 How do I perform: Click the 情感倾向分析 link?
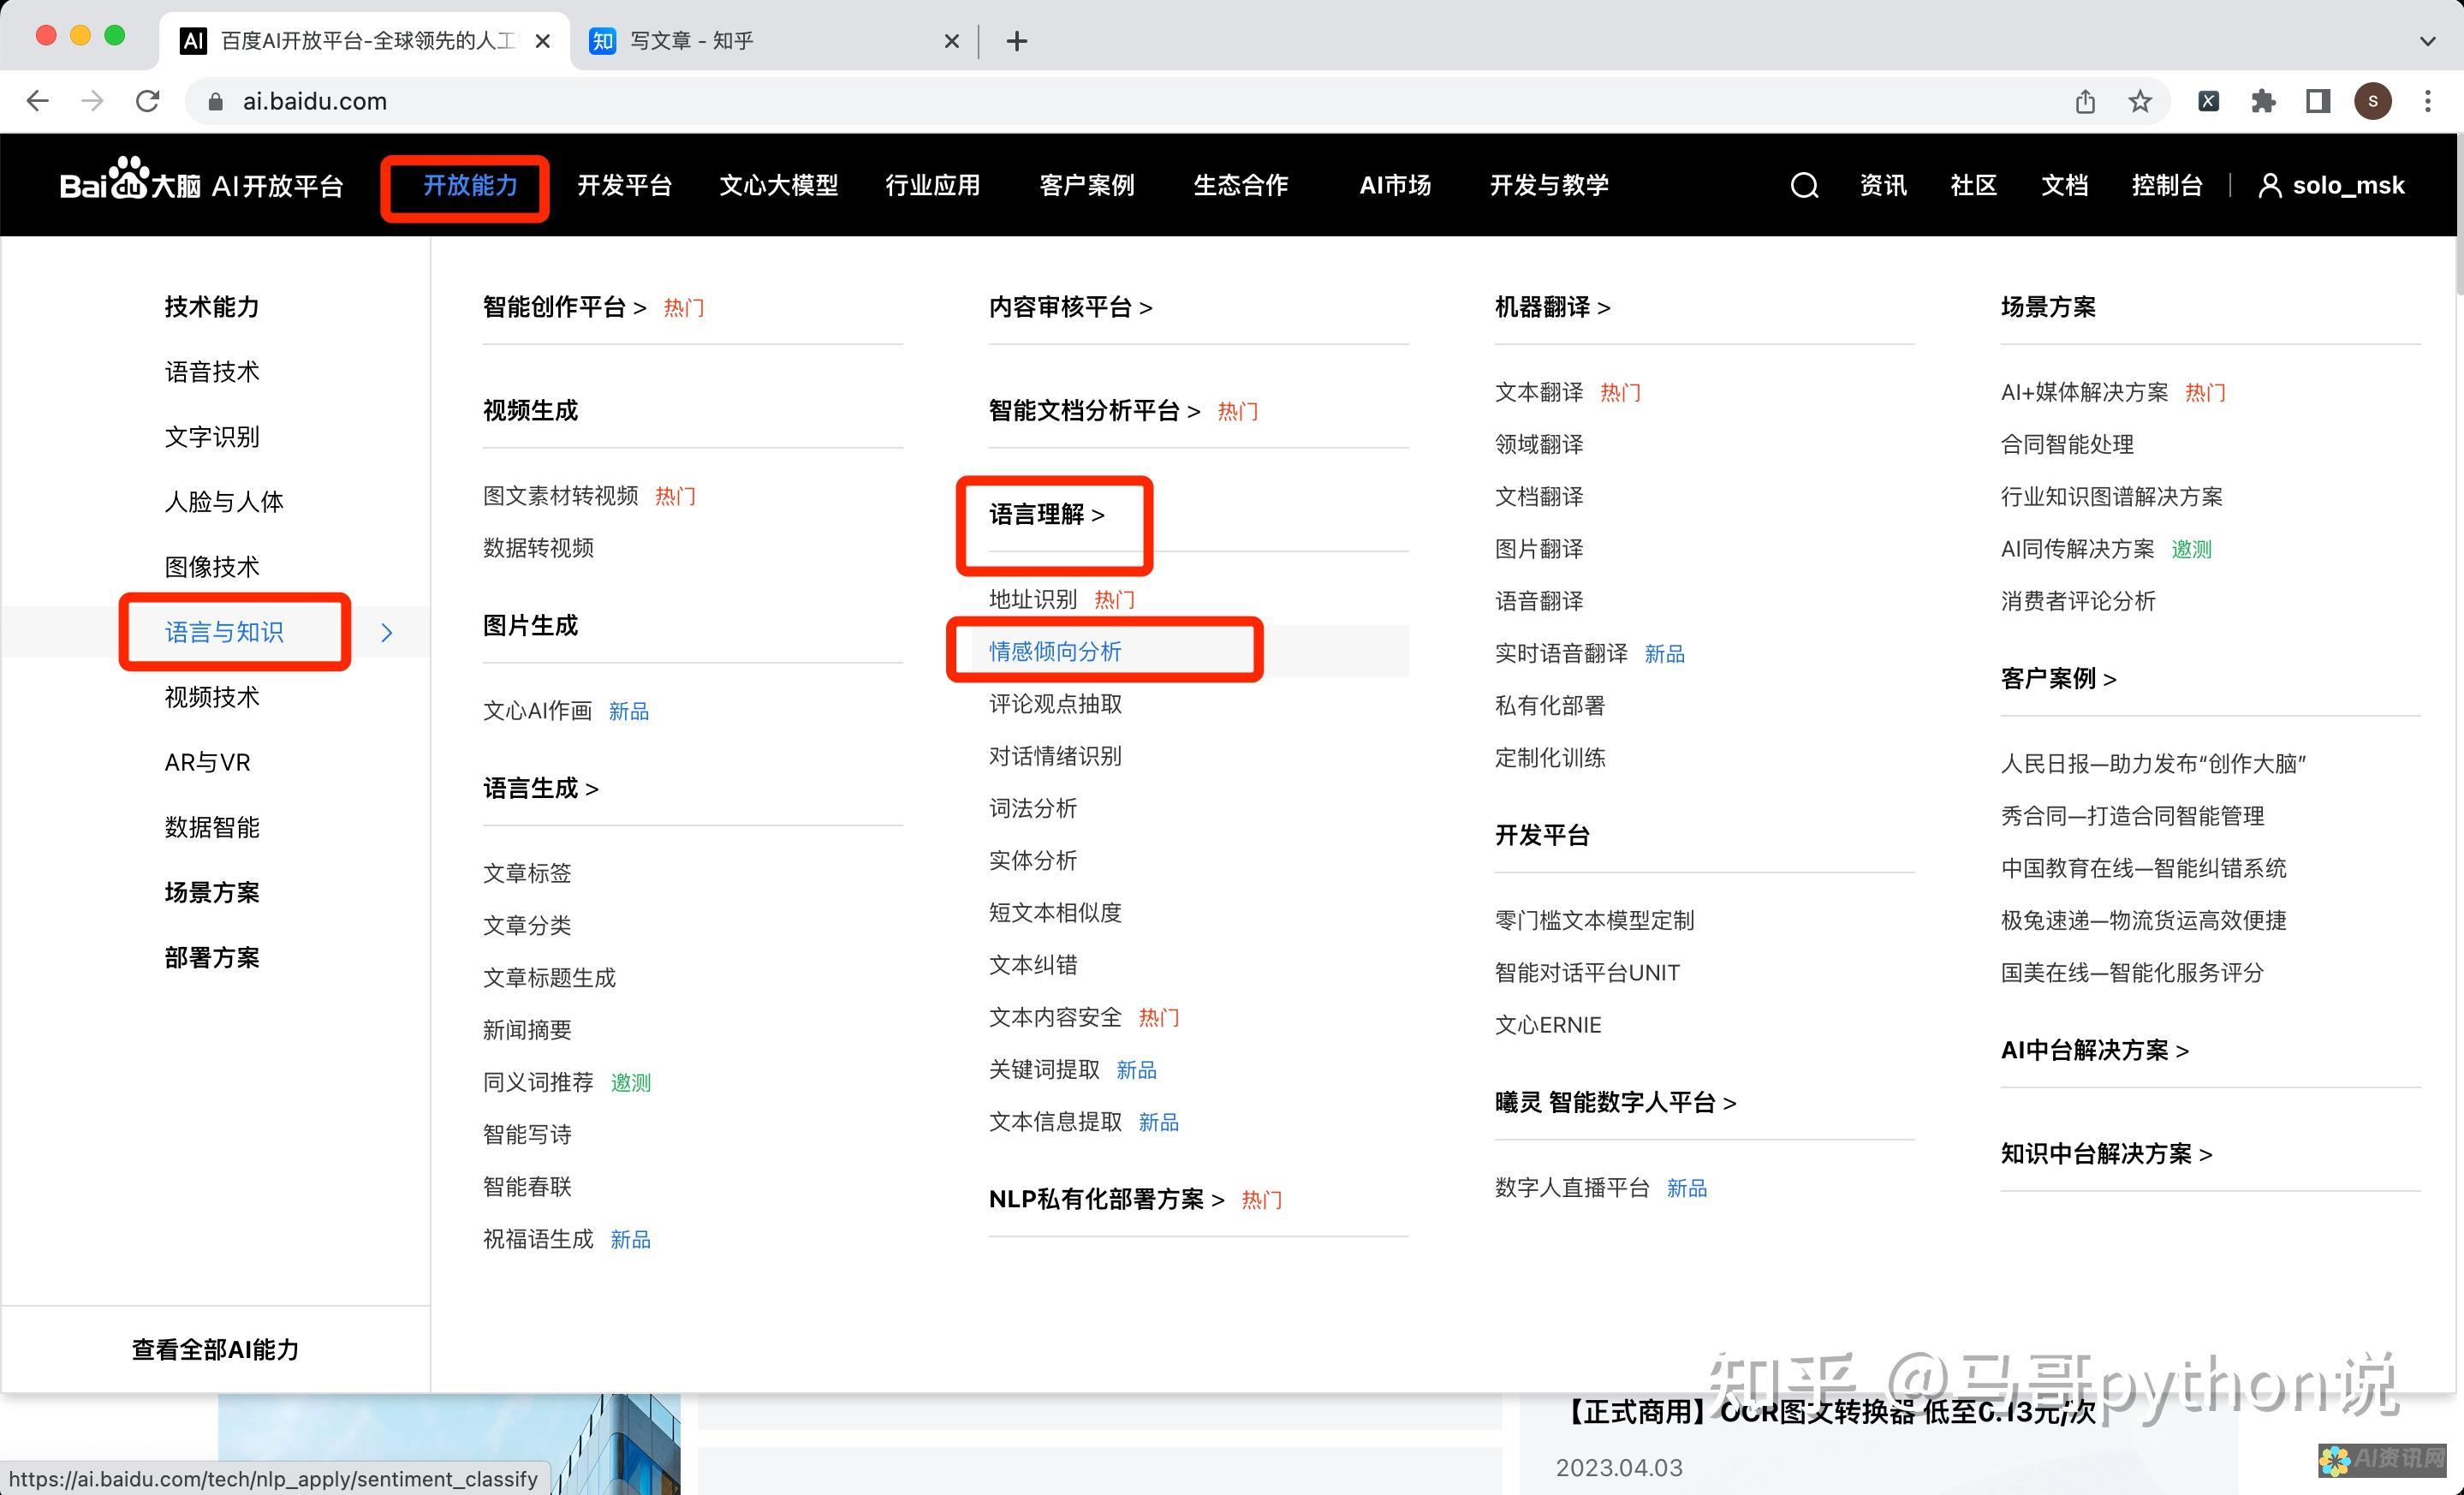pos(1055,652)
